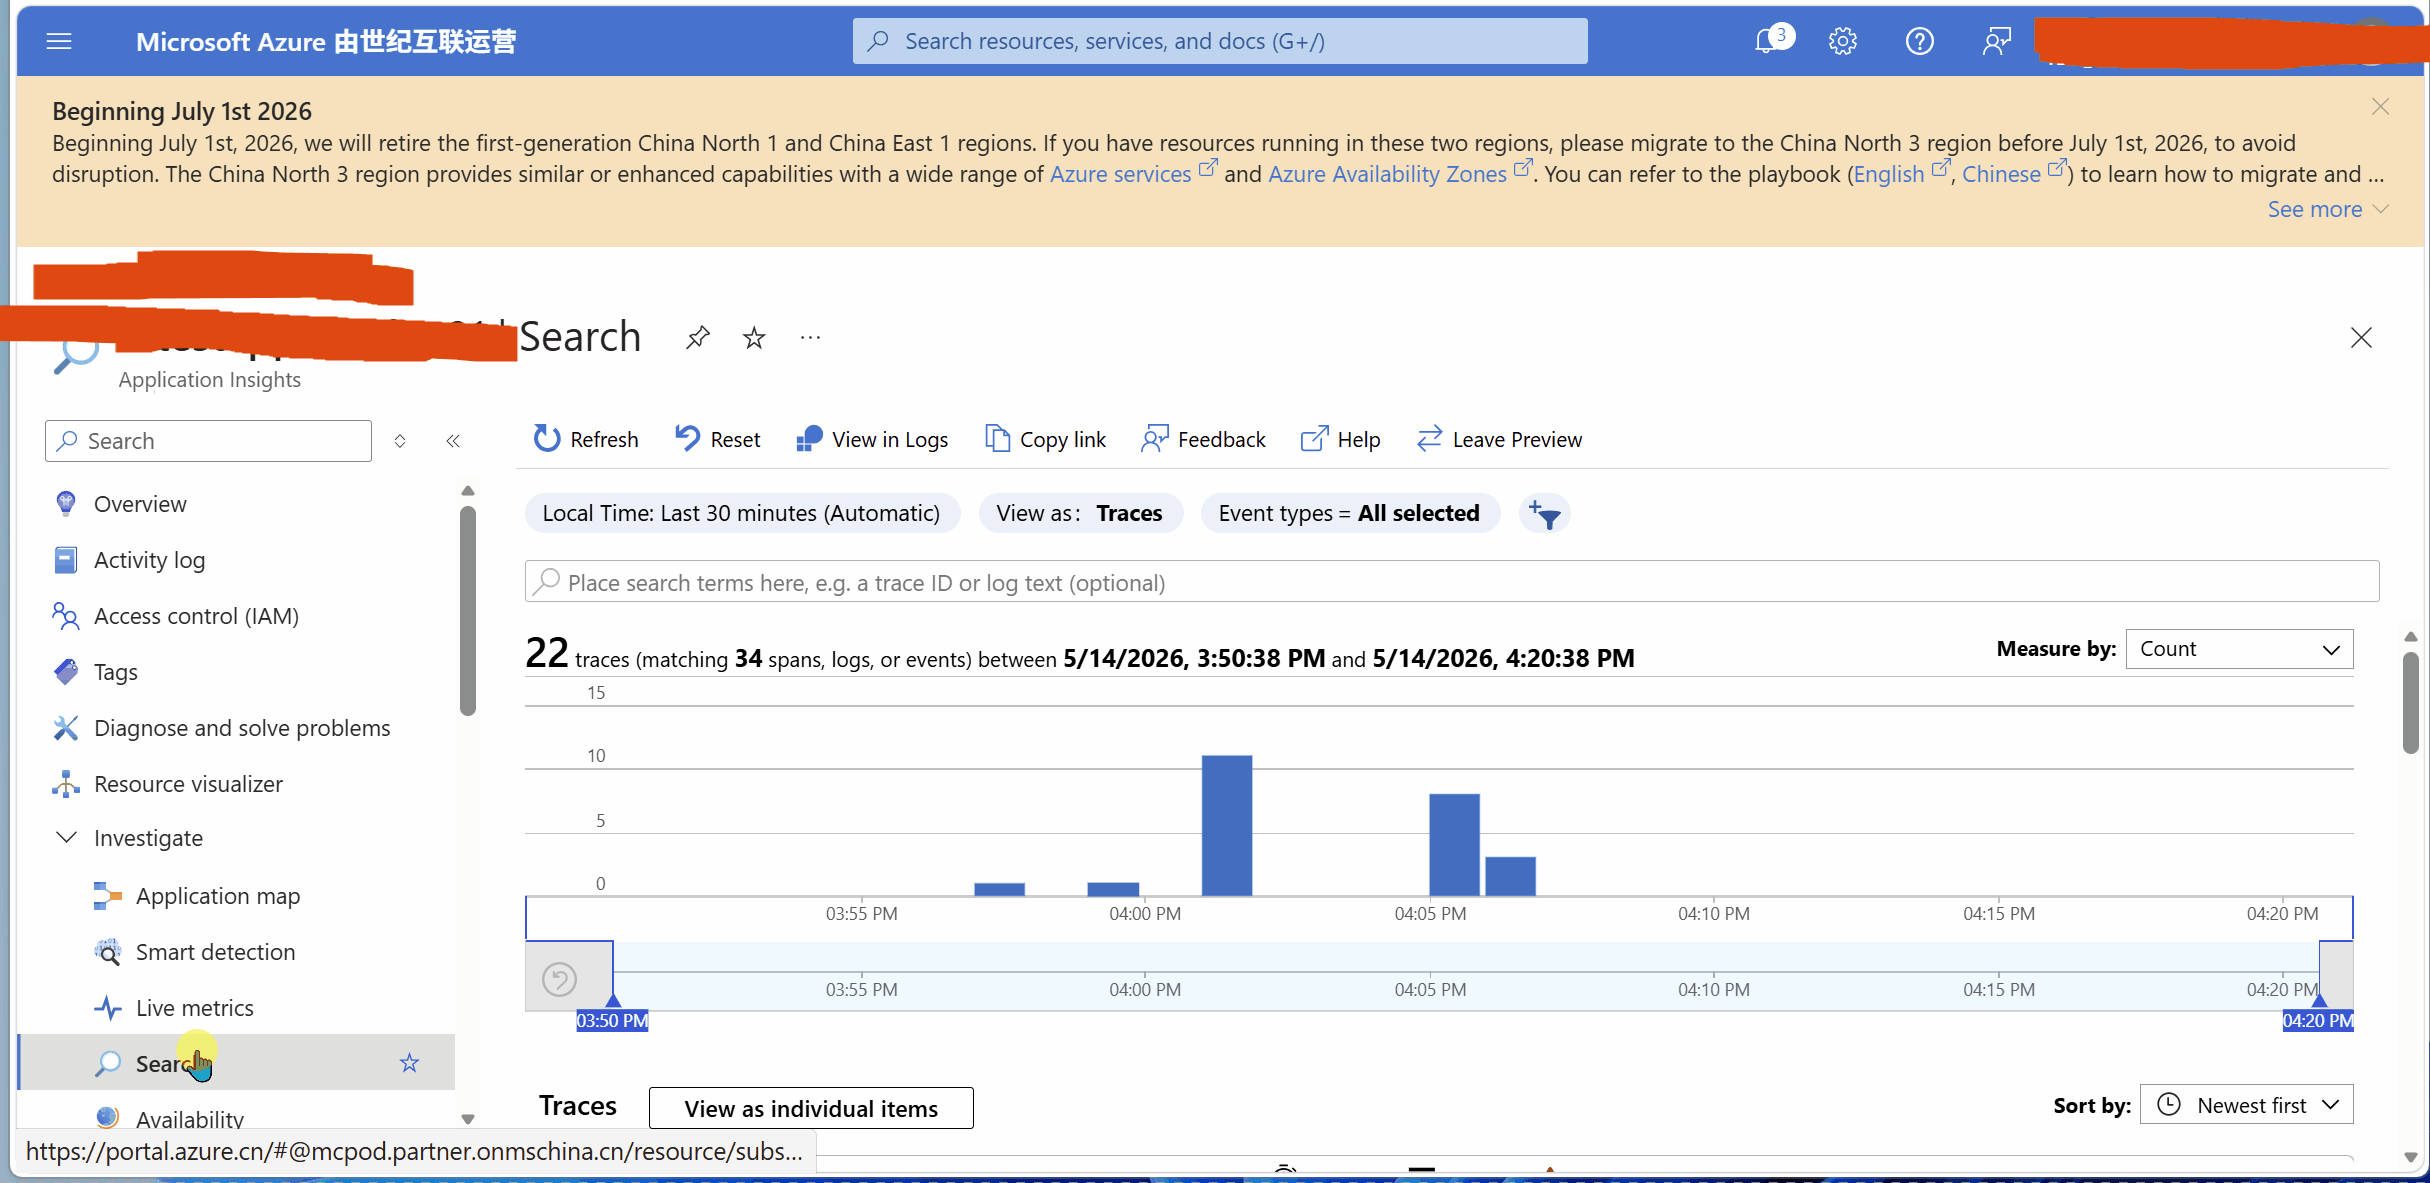Open Help from the toolbar
This screenshot has height=1183, width=2430.
pyautogui.click(x=1340, y=440)
